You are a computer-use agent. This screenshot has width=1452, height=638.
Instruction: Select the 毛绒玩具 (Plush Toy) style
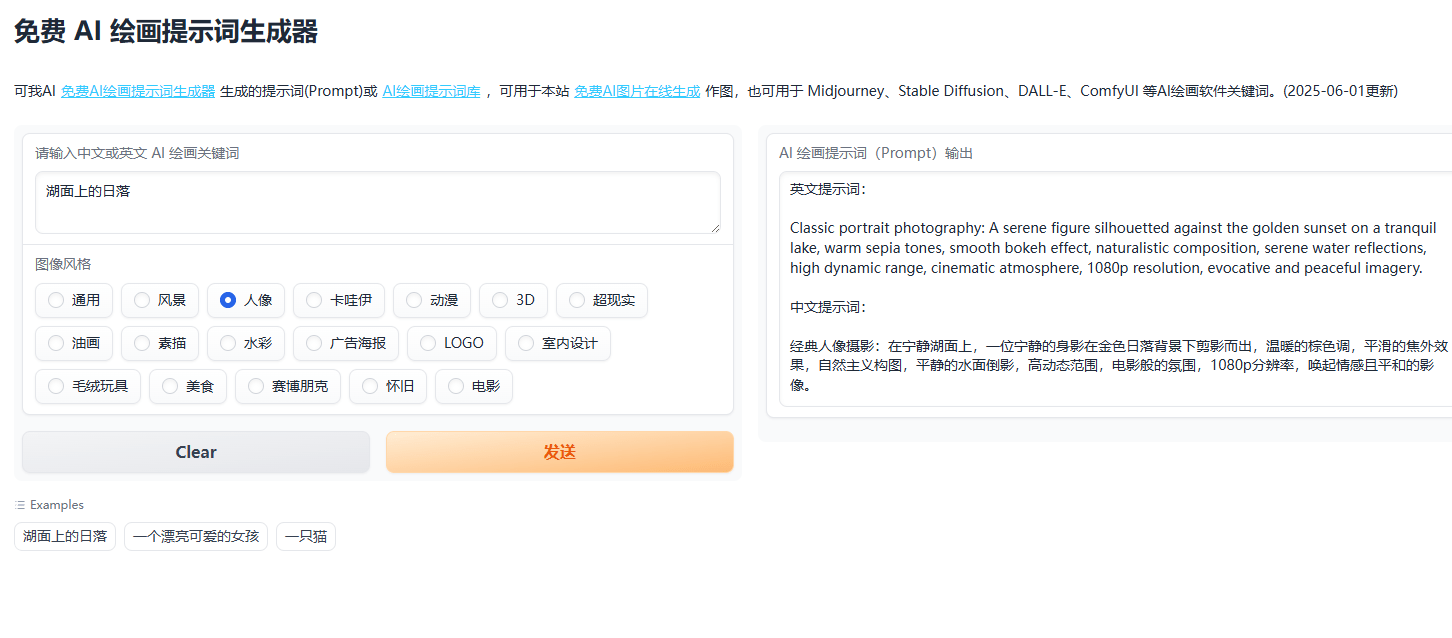click(x=87, y=386)
